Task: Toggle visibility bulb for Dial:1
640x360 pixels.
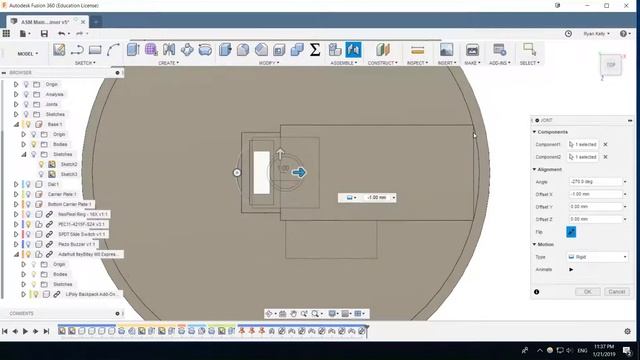Action: pos(28,184)
